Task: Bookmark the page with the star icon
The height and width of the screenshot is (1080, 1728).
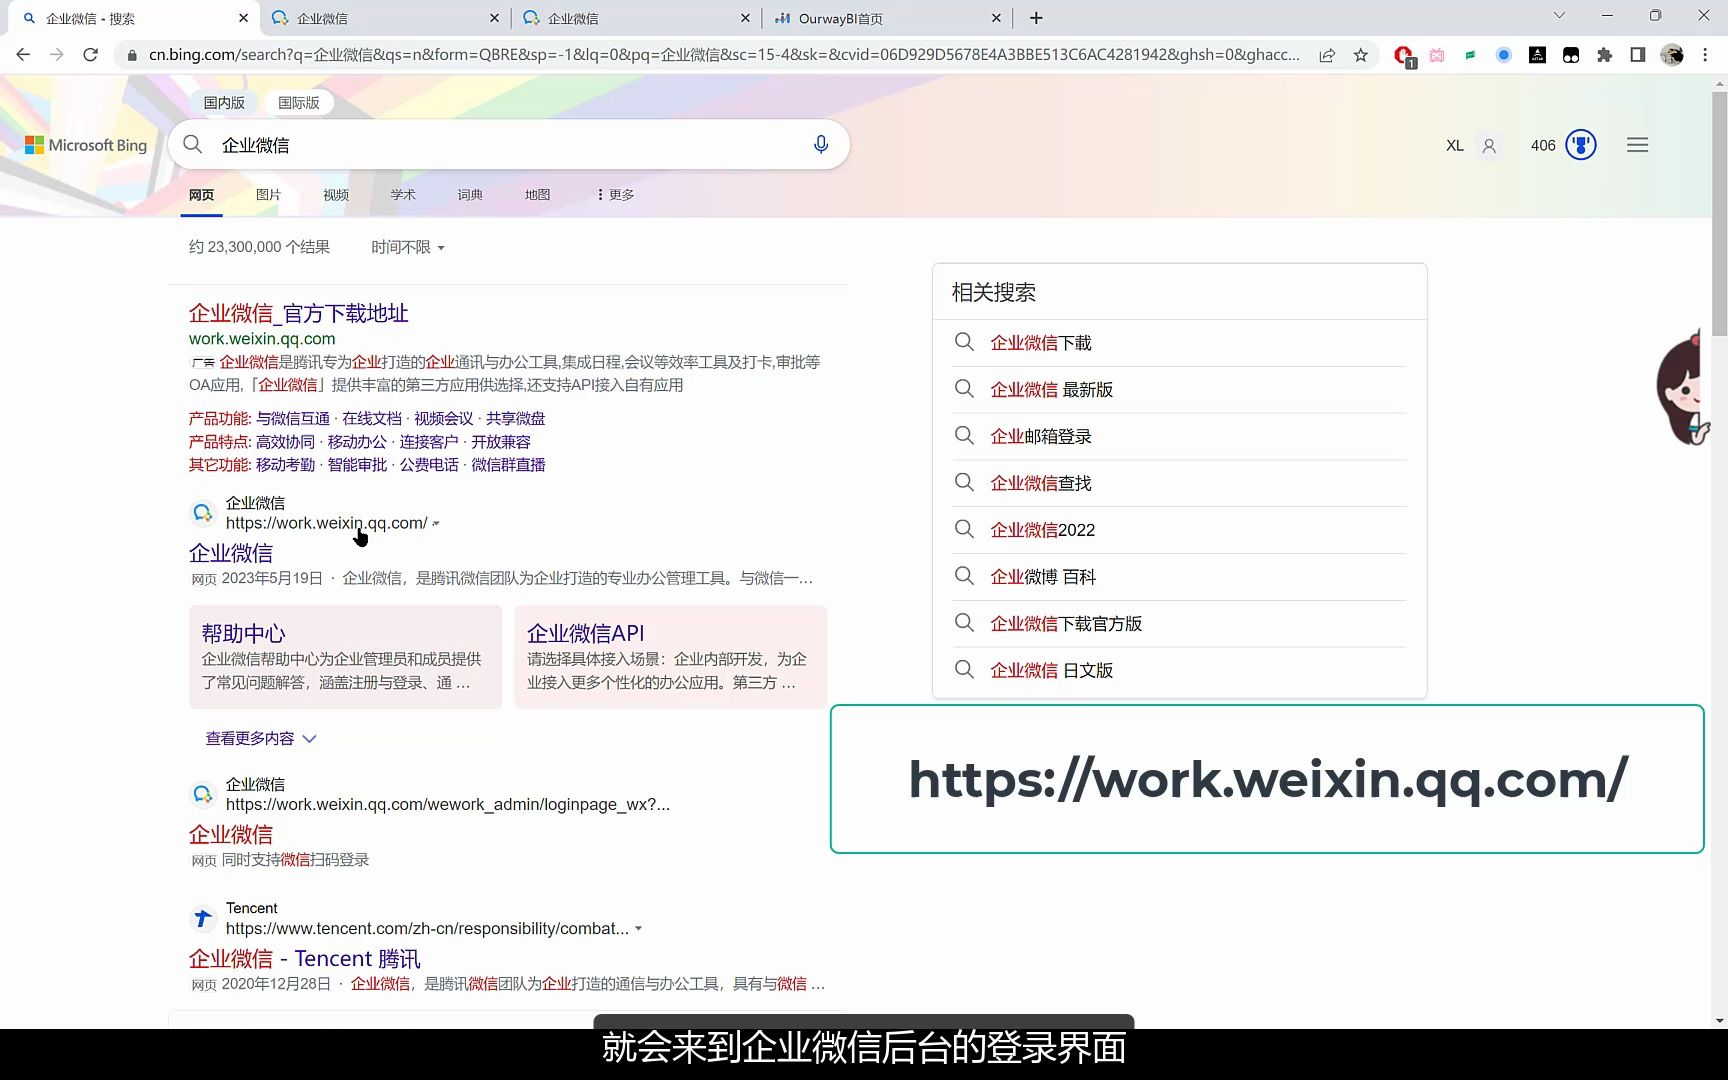Action: (1360, 55)
